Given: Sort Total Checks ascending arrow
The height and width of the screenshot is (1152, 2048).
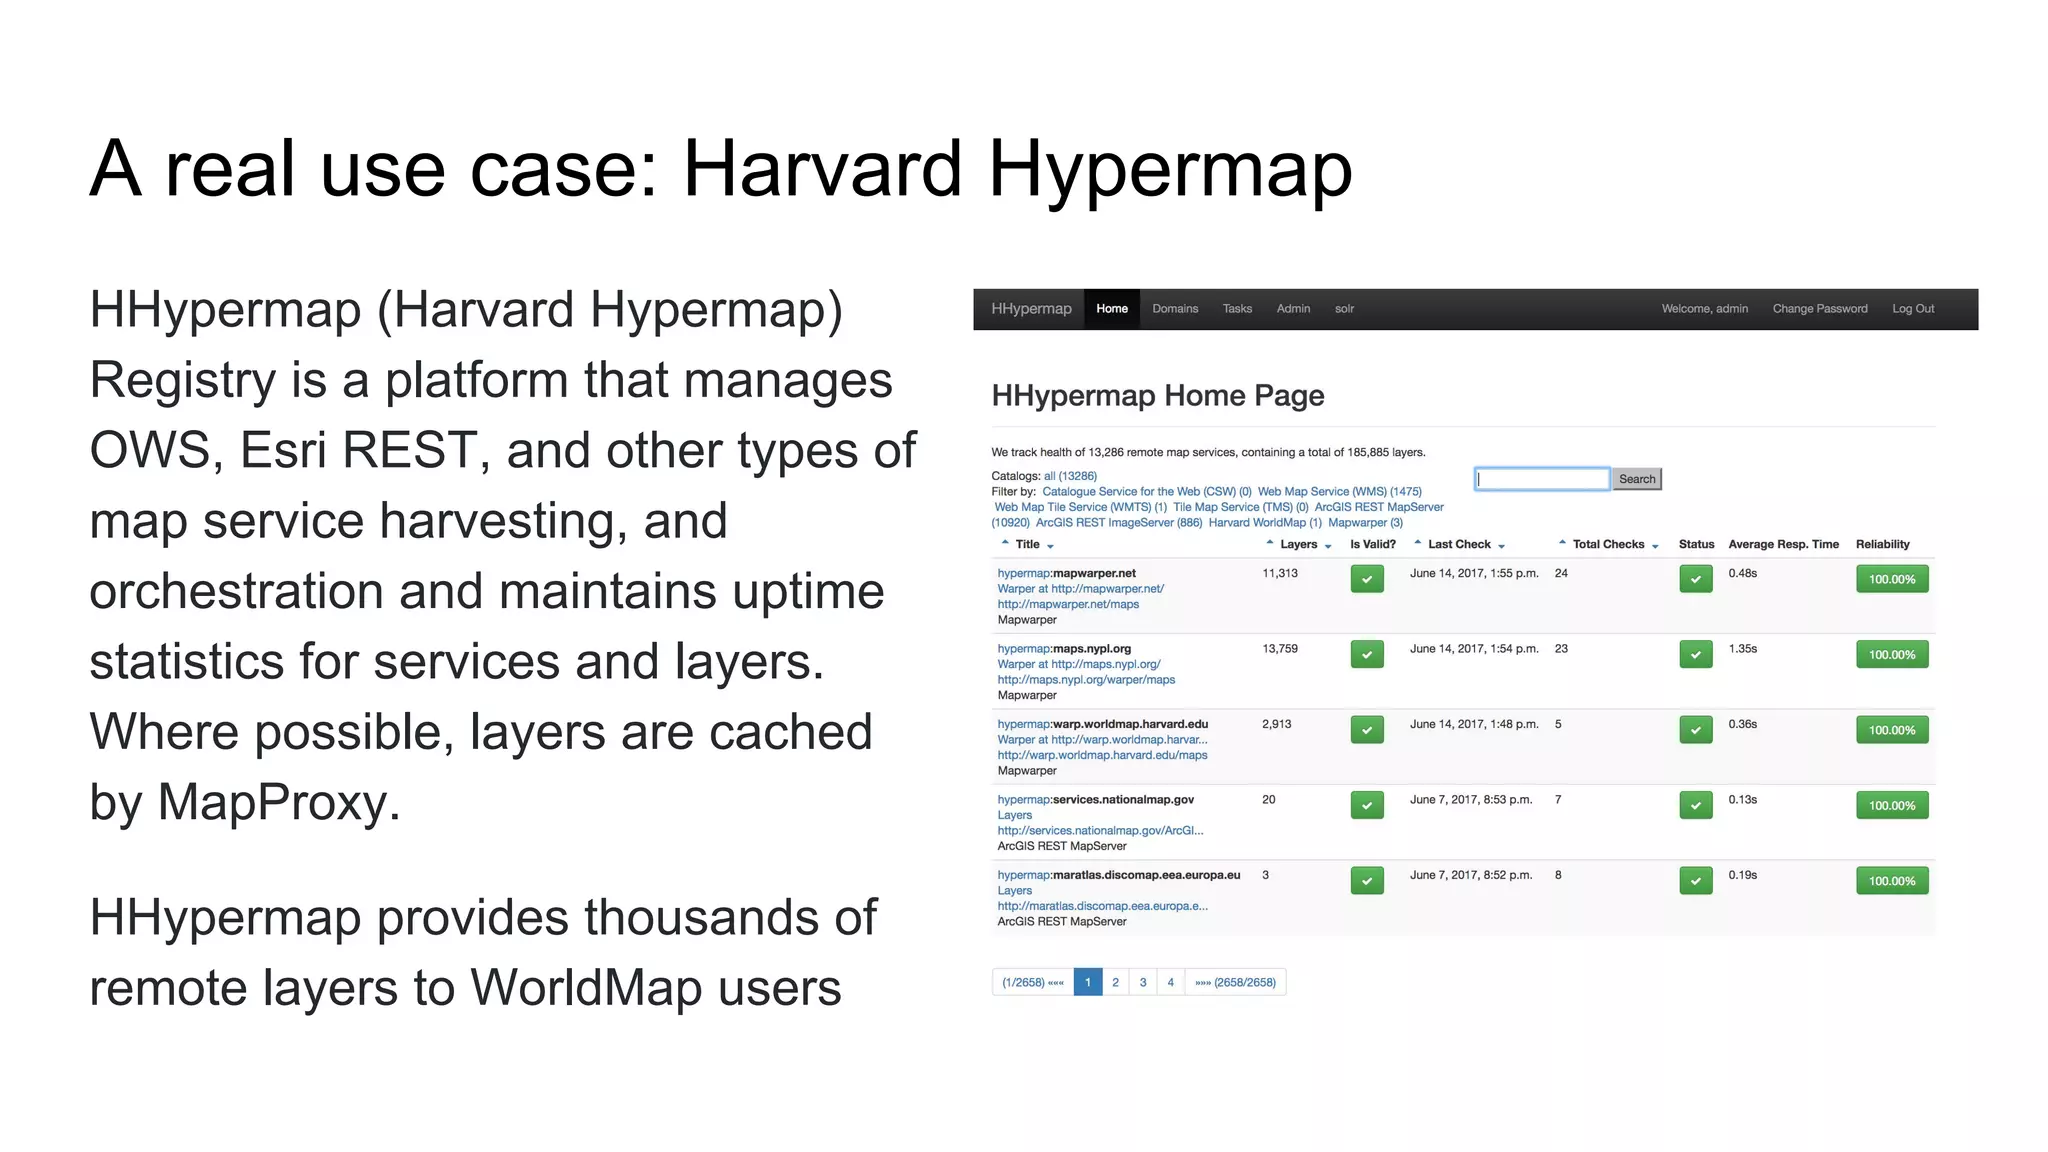Looking at the screenshot, I should [1562, 543].
